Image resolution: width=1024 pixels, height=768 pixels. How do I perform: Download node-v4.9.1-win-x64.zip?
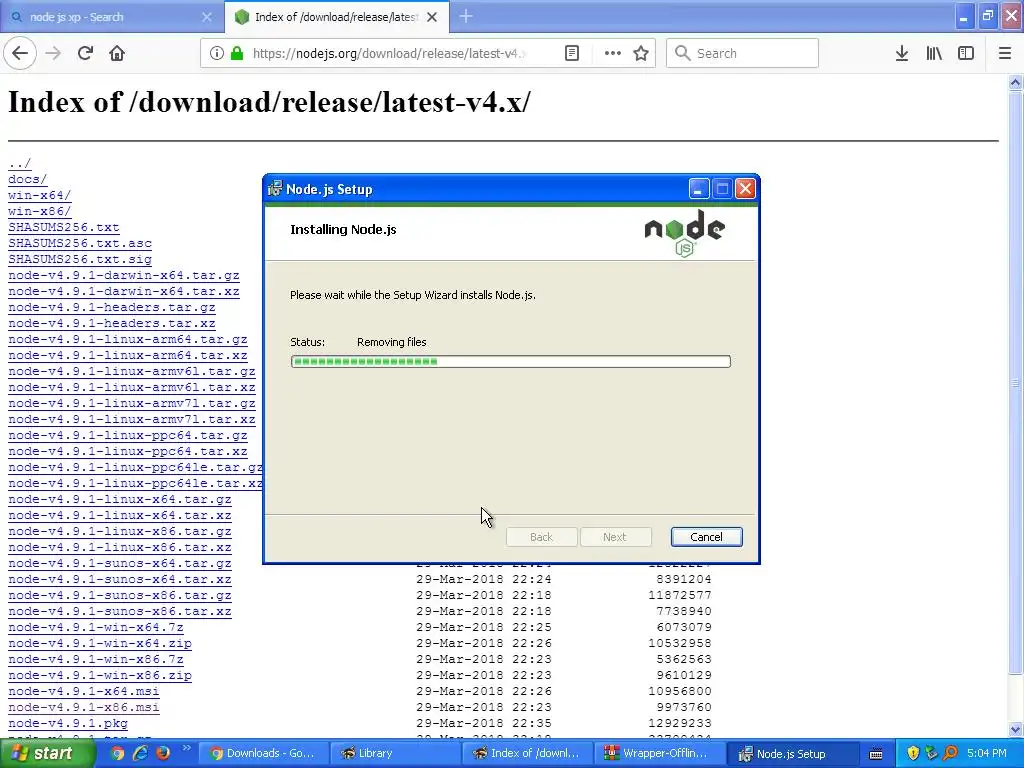coord(100,643)
